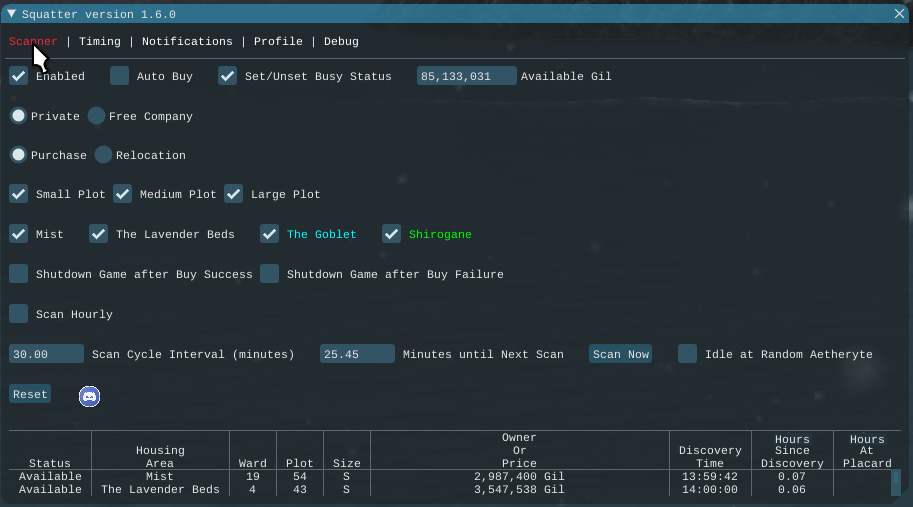The height and width of the screenshot is (507, 913).
Task: Disable The Goblet housing area
Action: 270,234
